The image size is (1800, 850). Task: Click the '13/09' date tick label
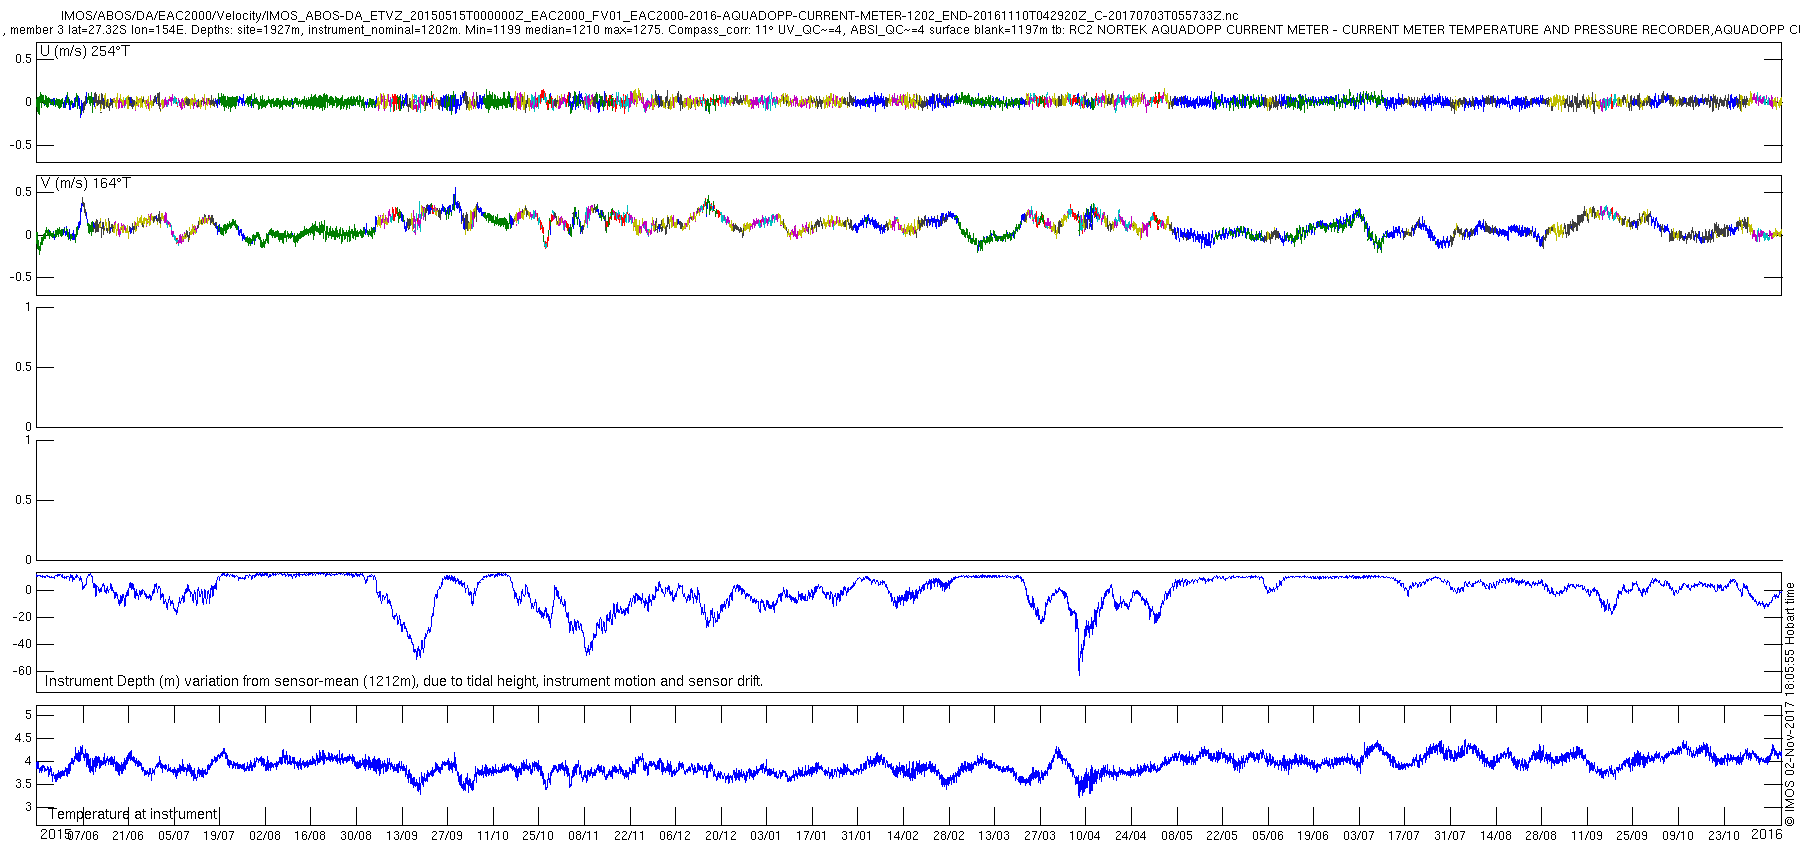point(402,836)
